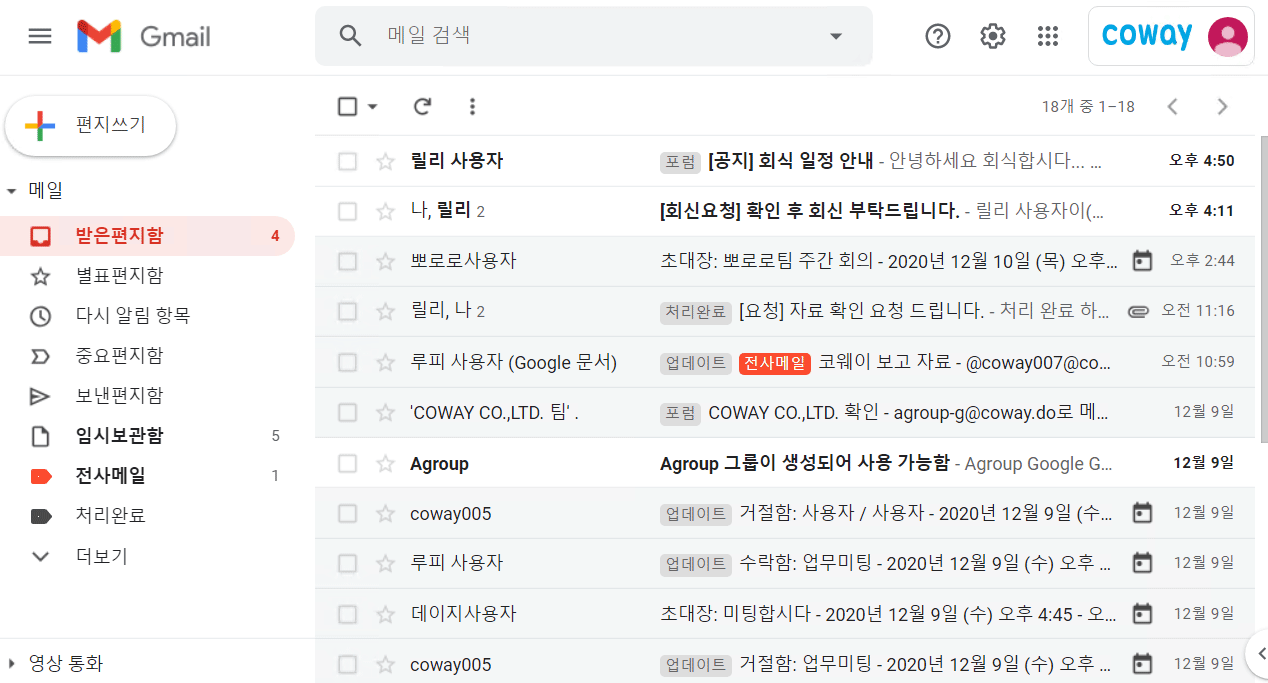The width and height of the screenshot is (1268, 683).
Task: Open 별표편지함 folder
Action: (x=148, y=276)
